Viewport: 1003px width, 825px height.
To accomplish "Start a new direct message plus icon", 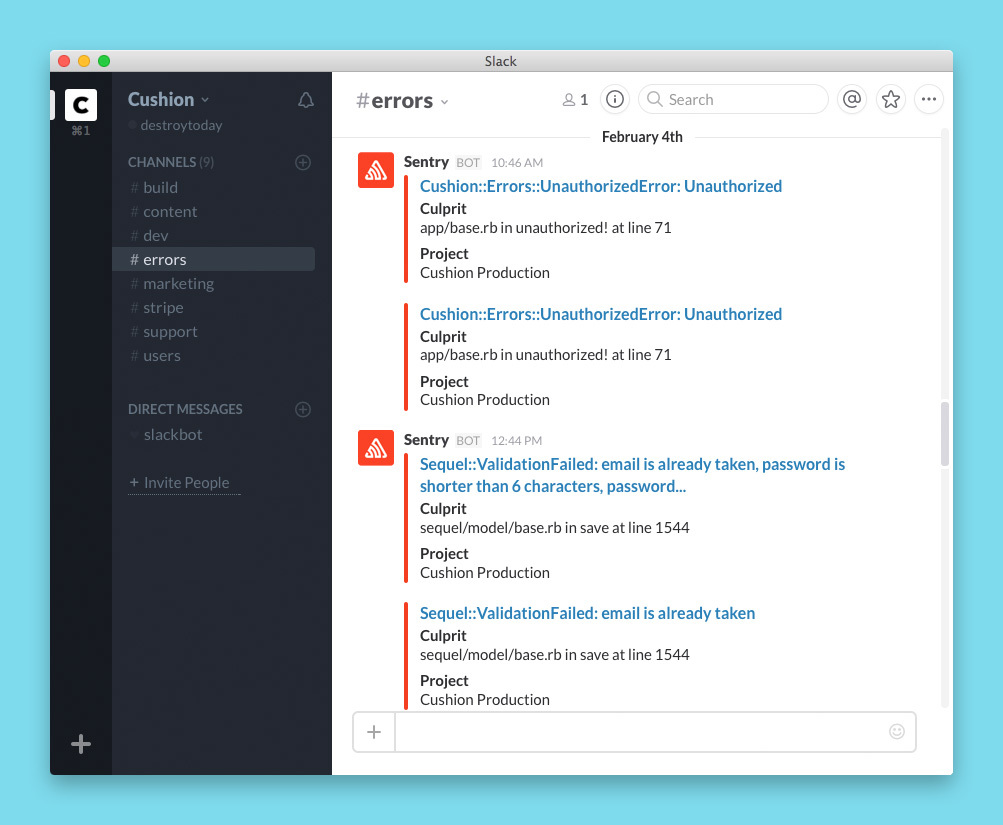I will (303, 409).
